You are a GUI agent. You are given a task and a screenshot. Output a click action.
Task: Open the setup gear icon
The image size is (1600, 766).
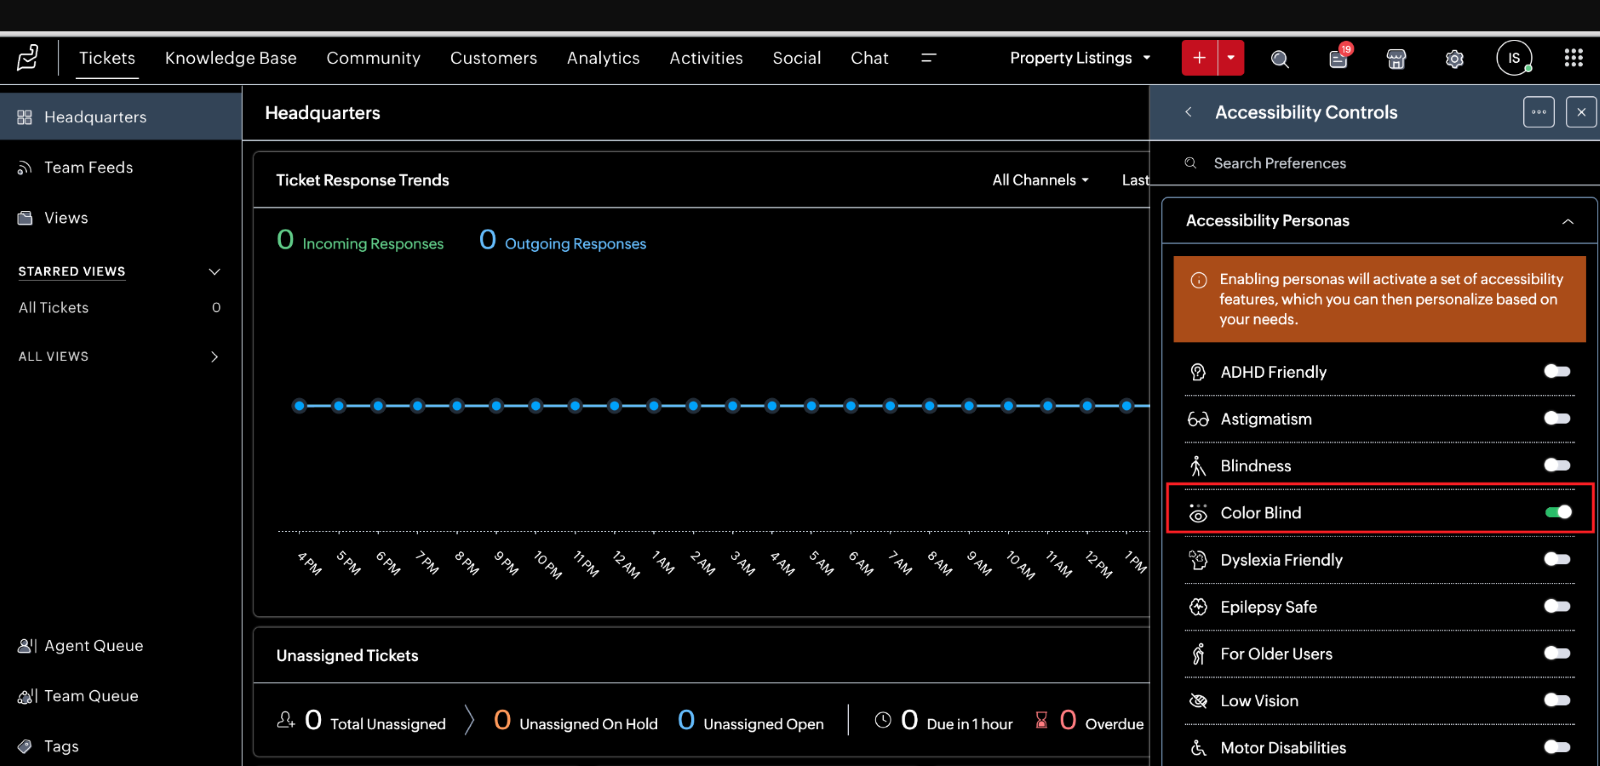[x=1455, y=59]
